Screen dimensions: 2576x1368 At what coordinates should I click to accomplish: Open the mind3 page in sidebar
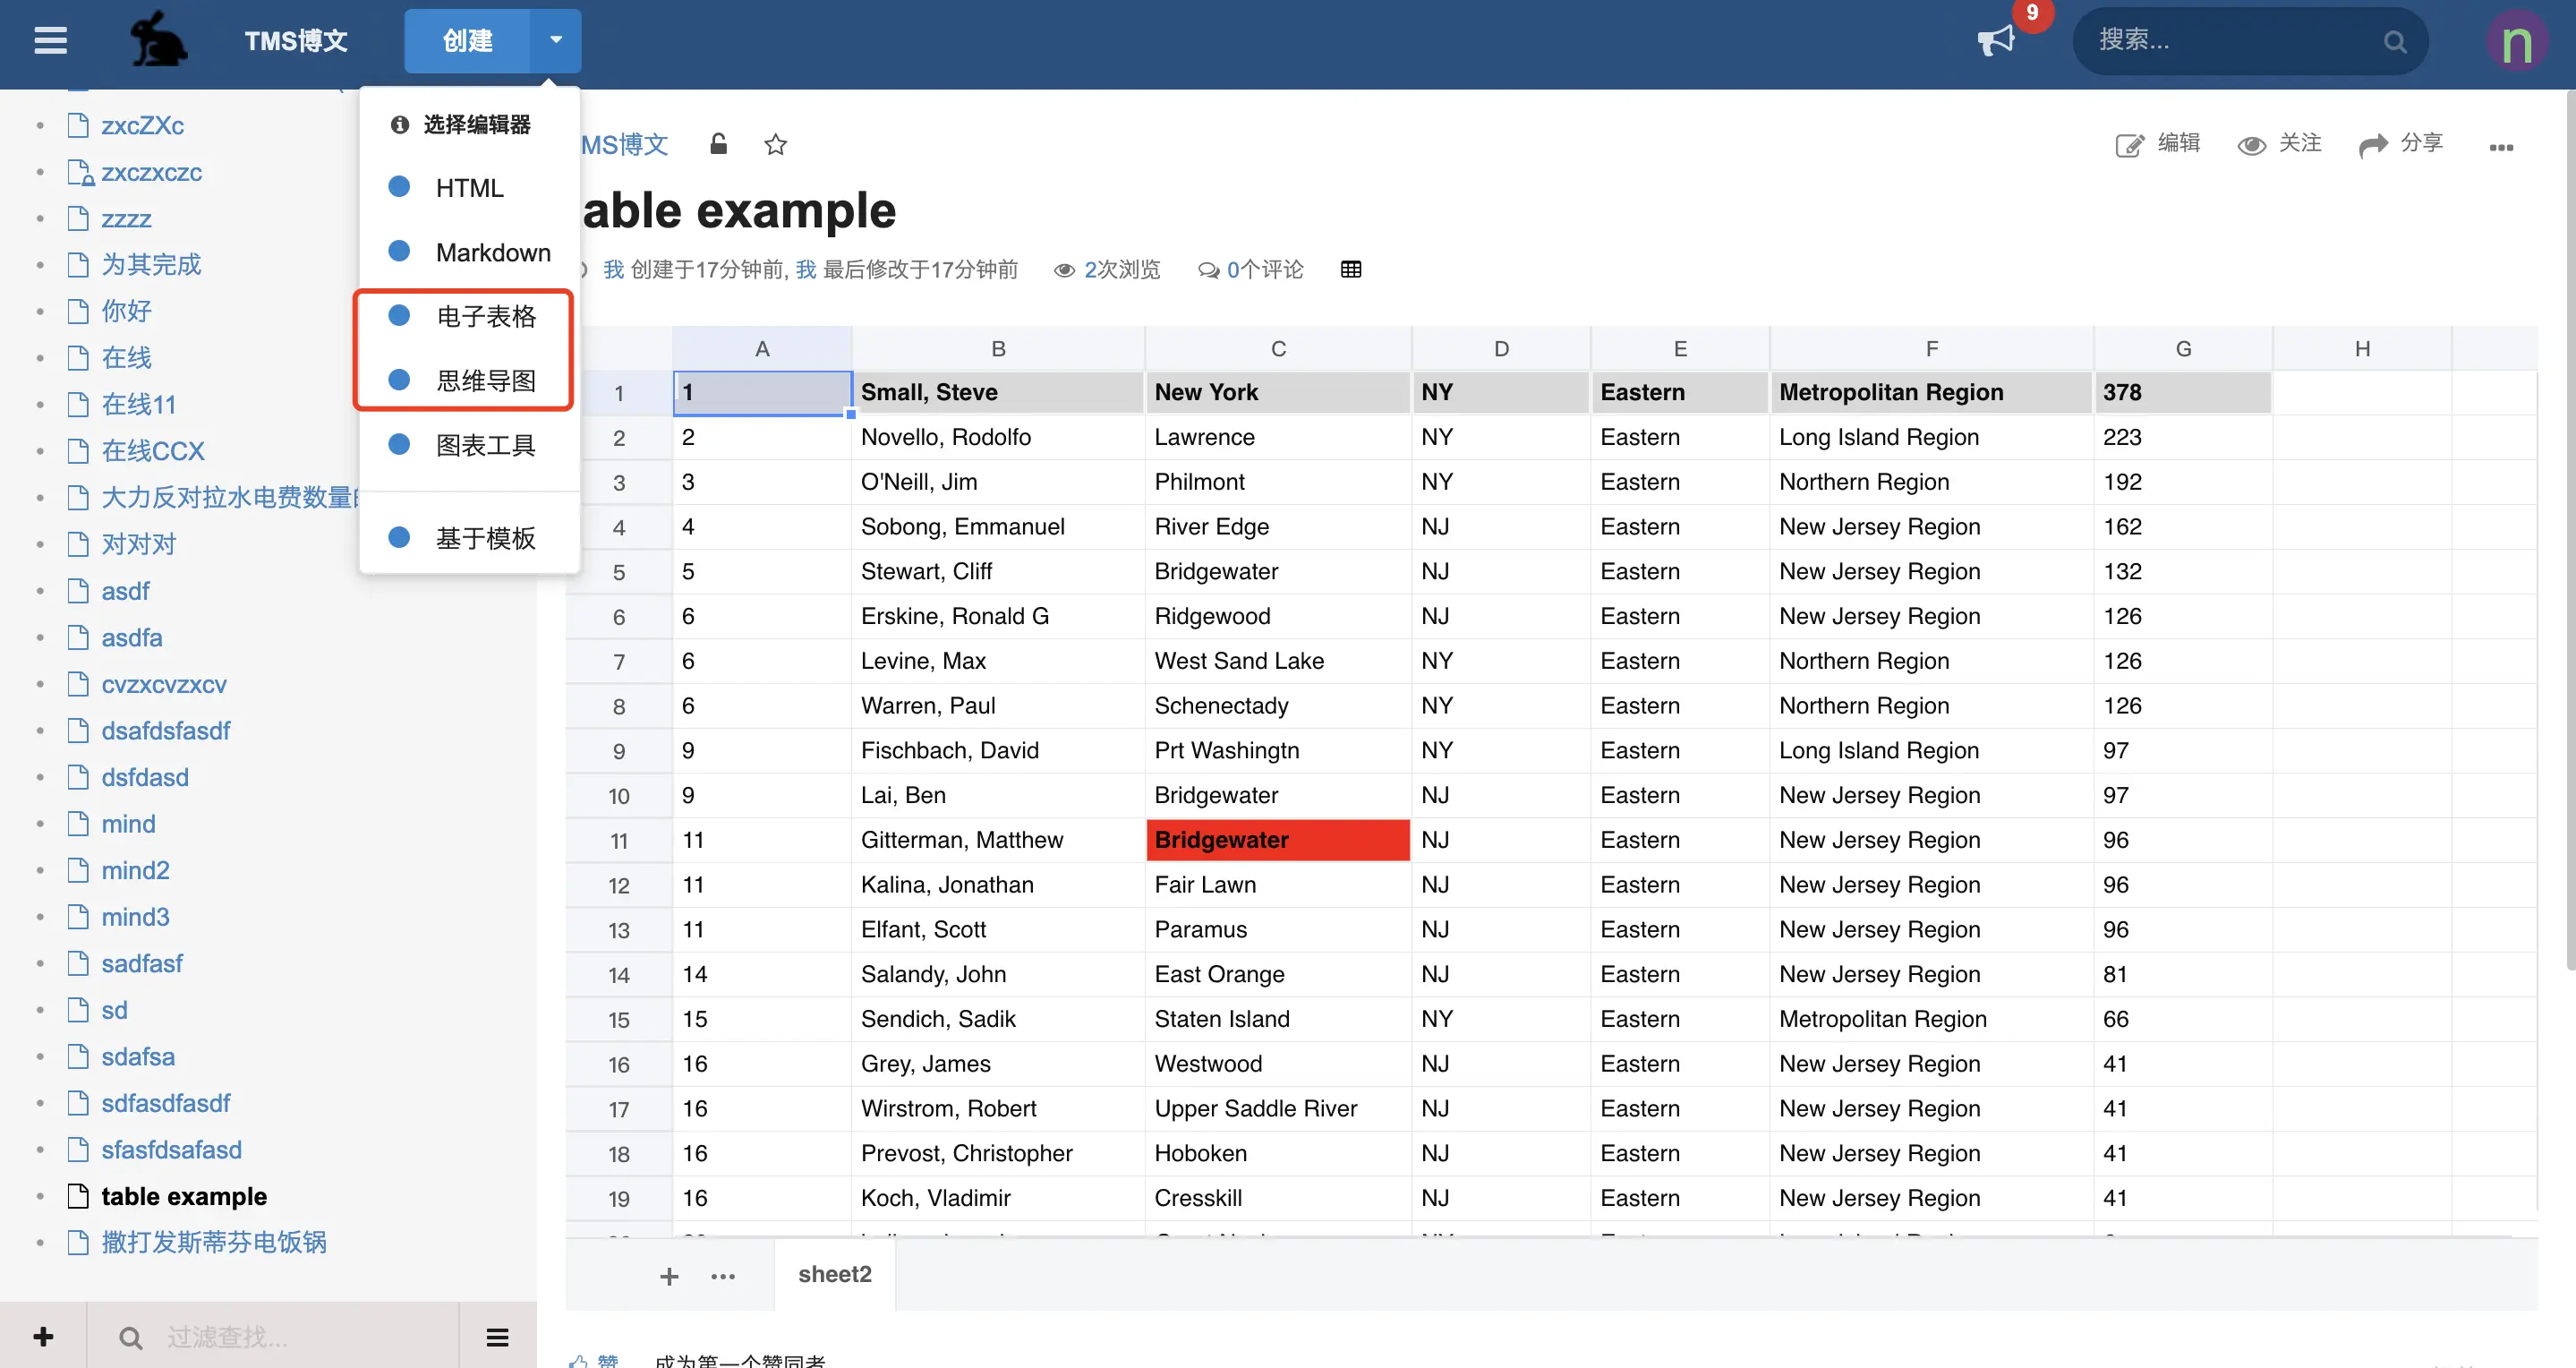point(135,916)
